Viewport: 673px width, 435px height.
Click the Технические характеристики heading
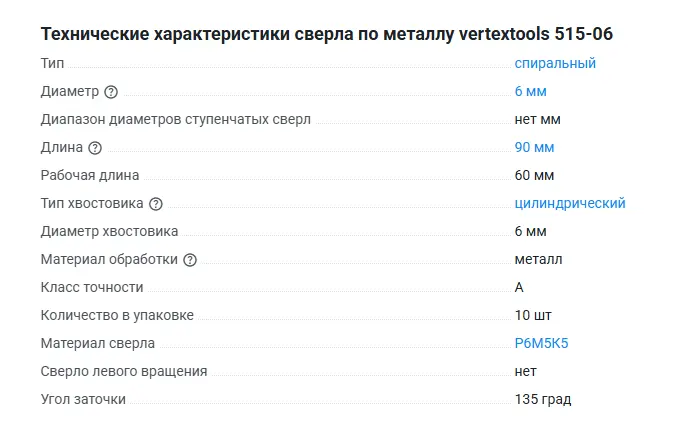pos(327,34)
